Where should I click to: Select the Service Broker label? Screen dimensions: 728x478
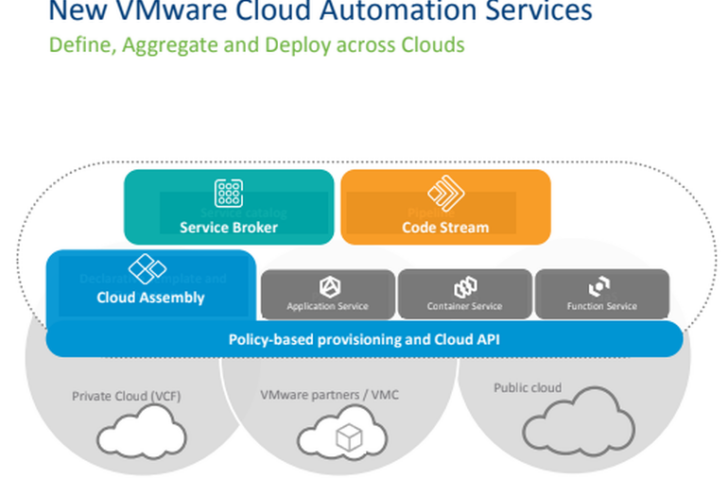228,227
